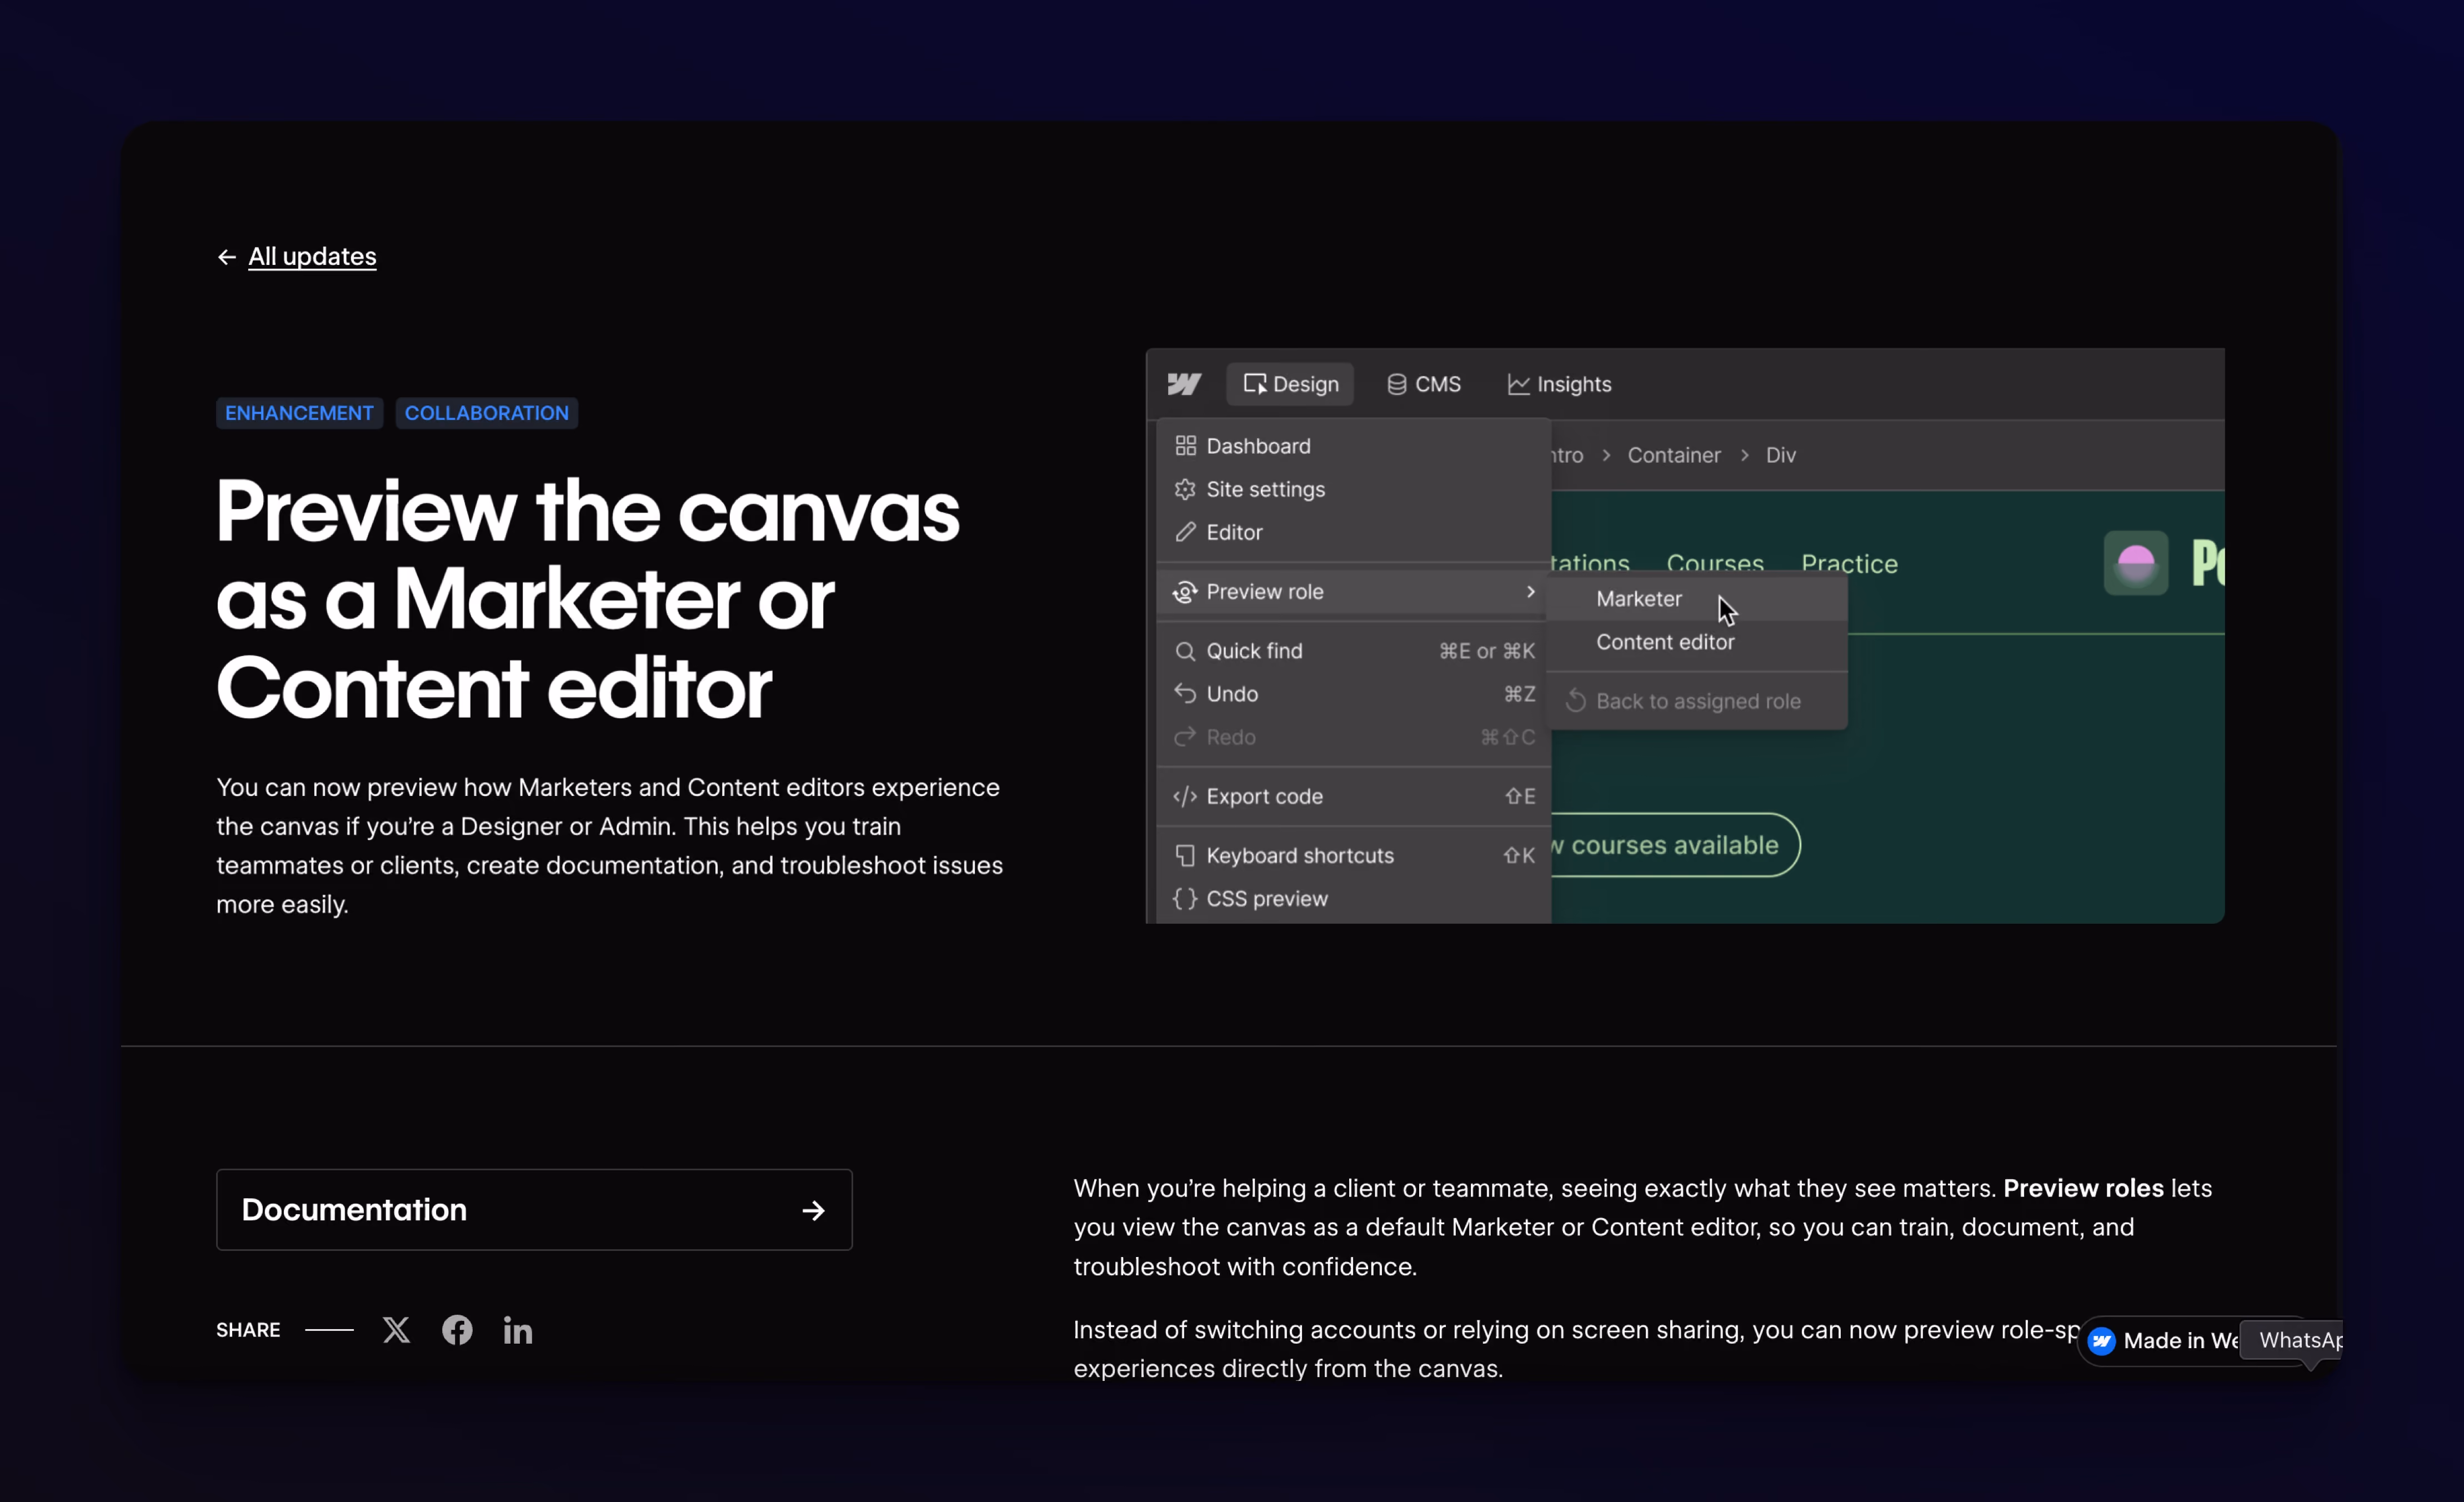Screen dimensions: 2464x1502
Task: Expand the Preview role submenu
Action: [1353, 591]
